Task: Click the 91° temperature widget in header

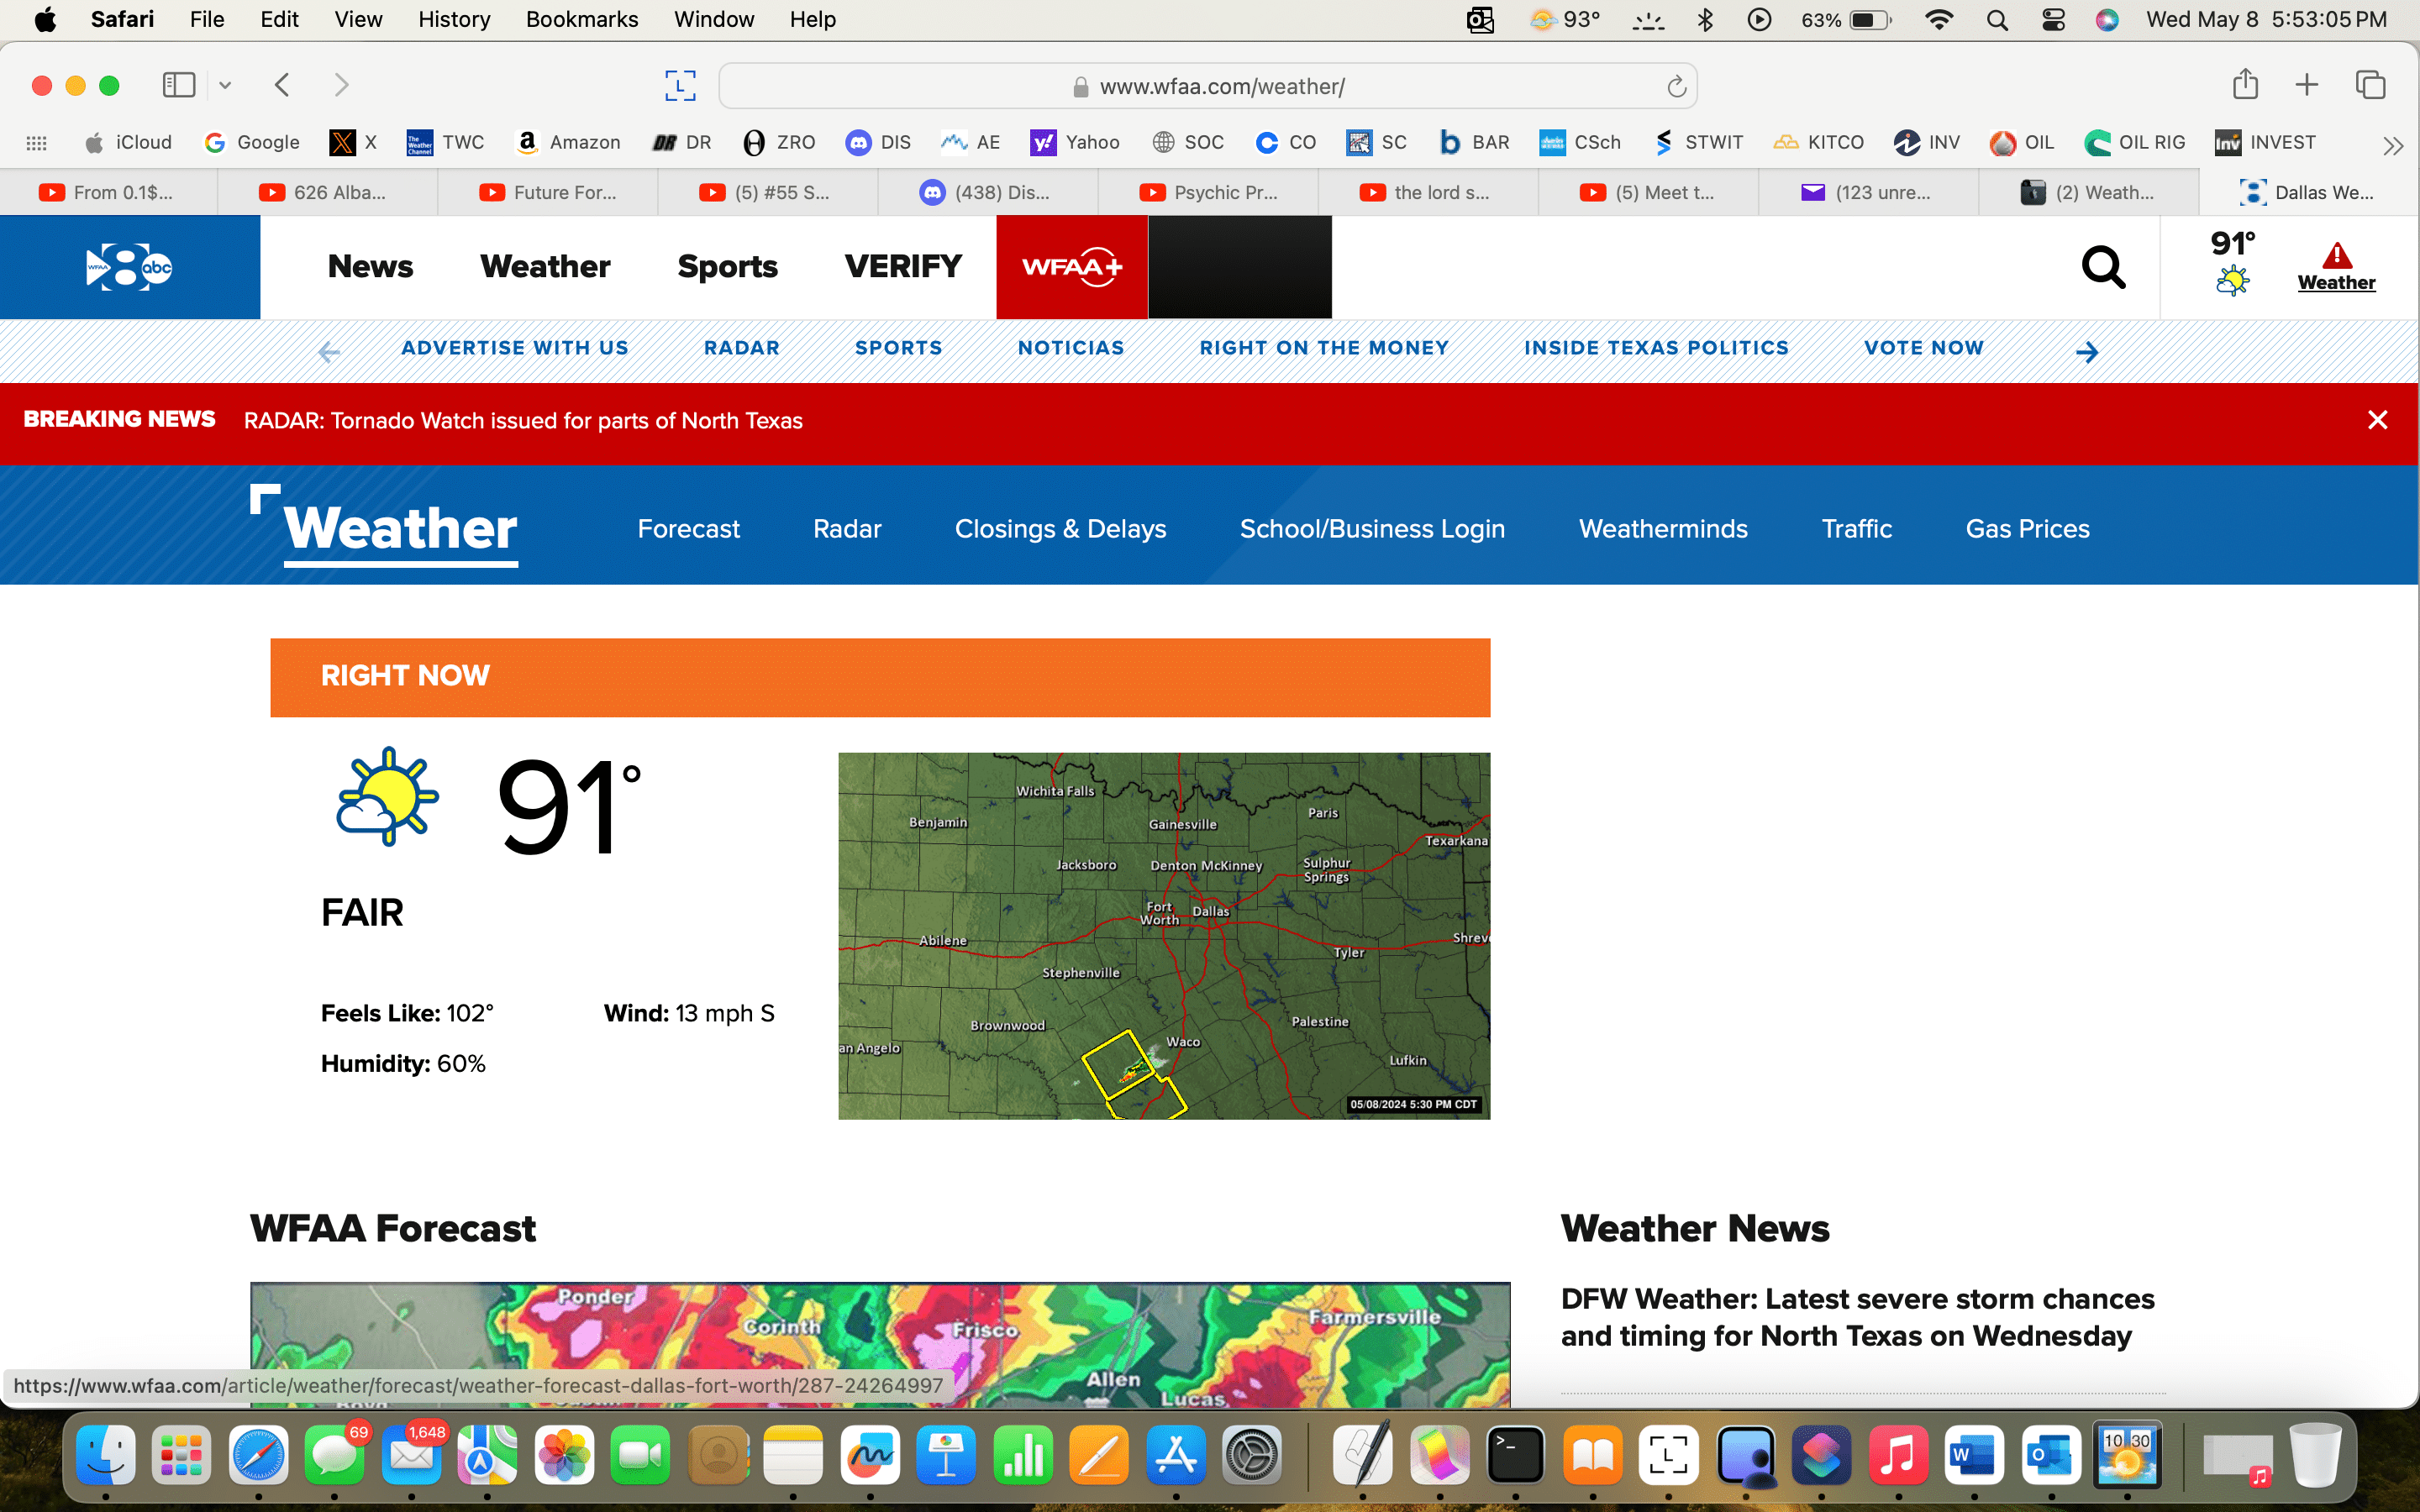Action: tap(2232, 262)
